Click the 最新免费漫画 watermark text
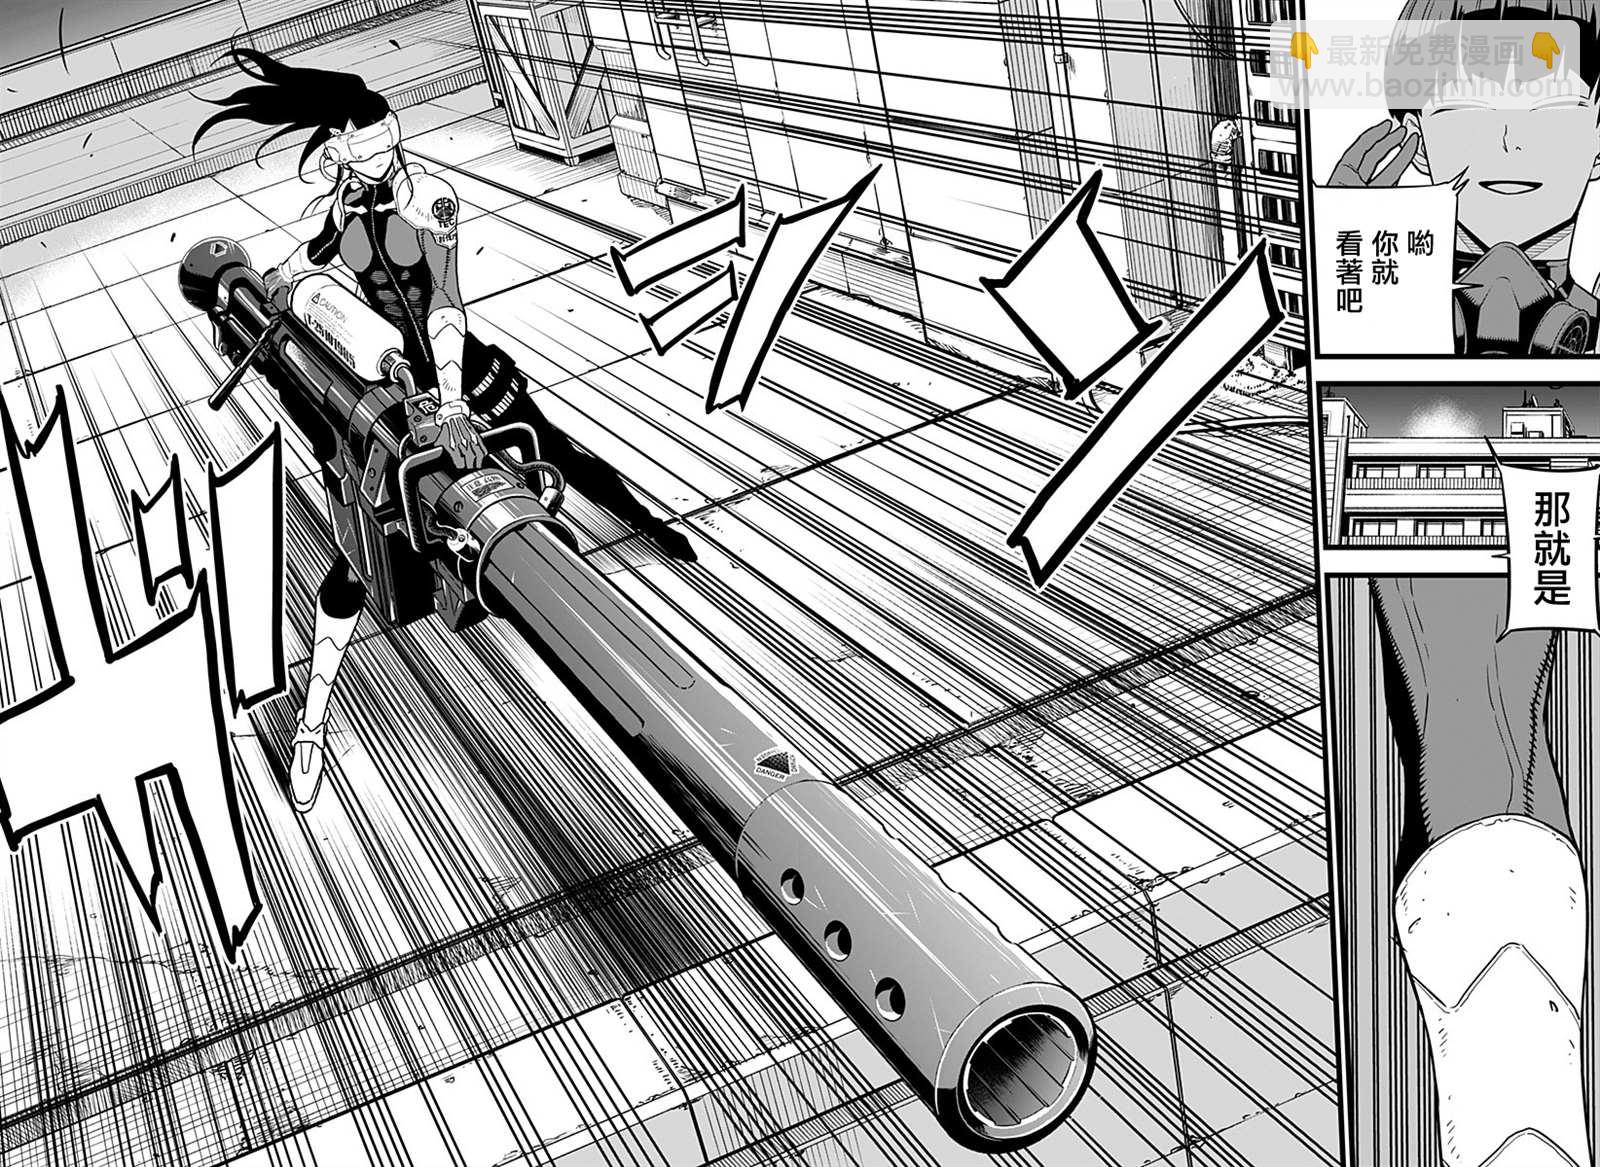Image resolution: width=1600 pixels, height=1167 pixels. [1424, 51]
